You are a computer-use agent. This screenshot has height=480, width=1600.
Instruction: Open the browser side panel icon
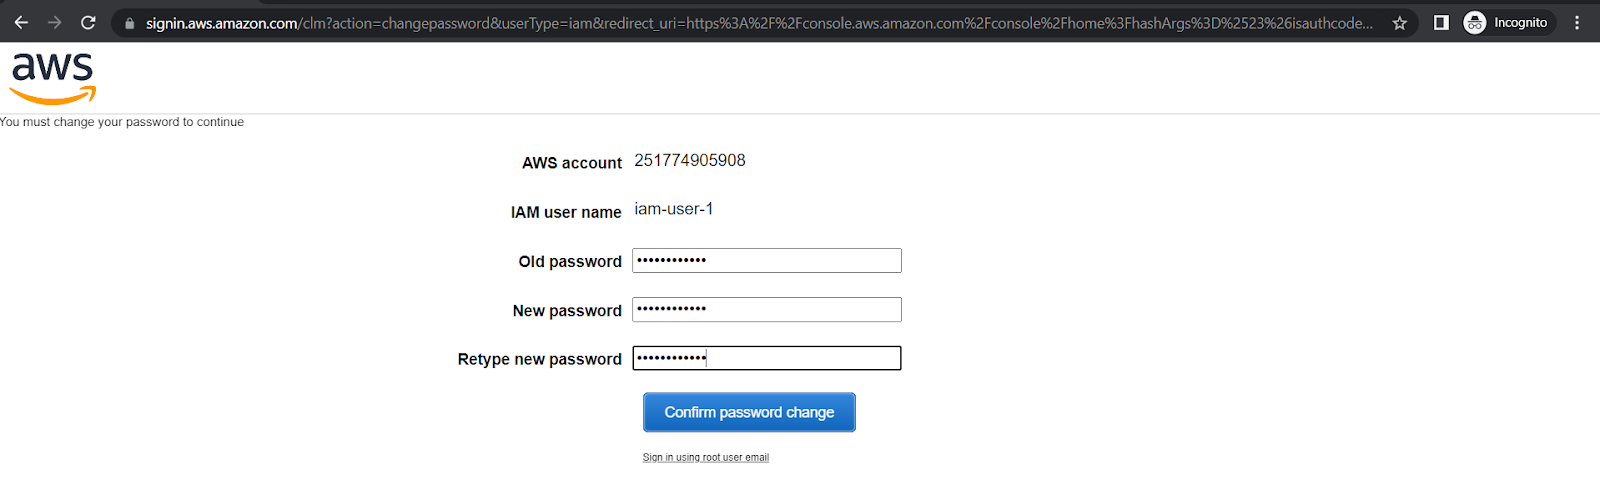pos(1441,22)
